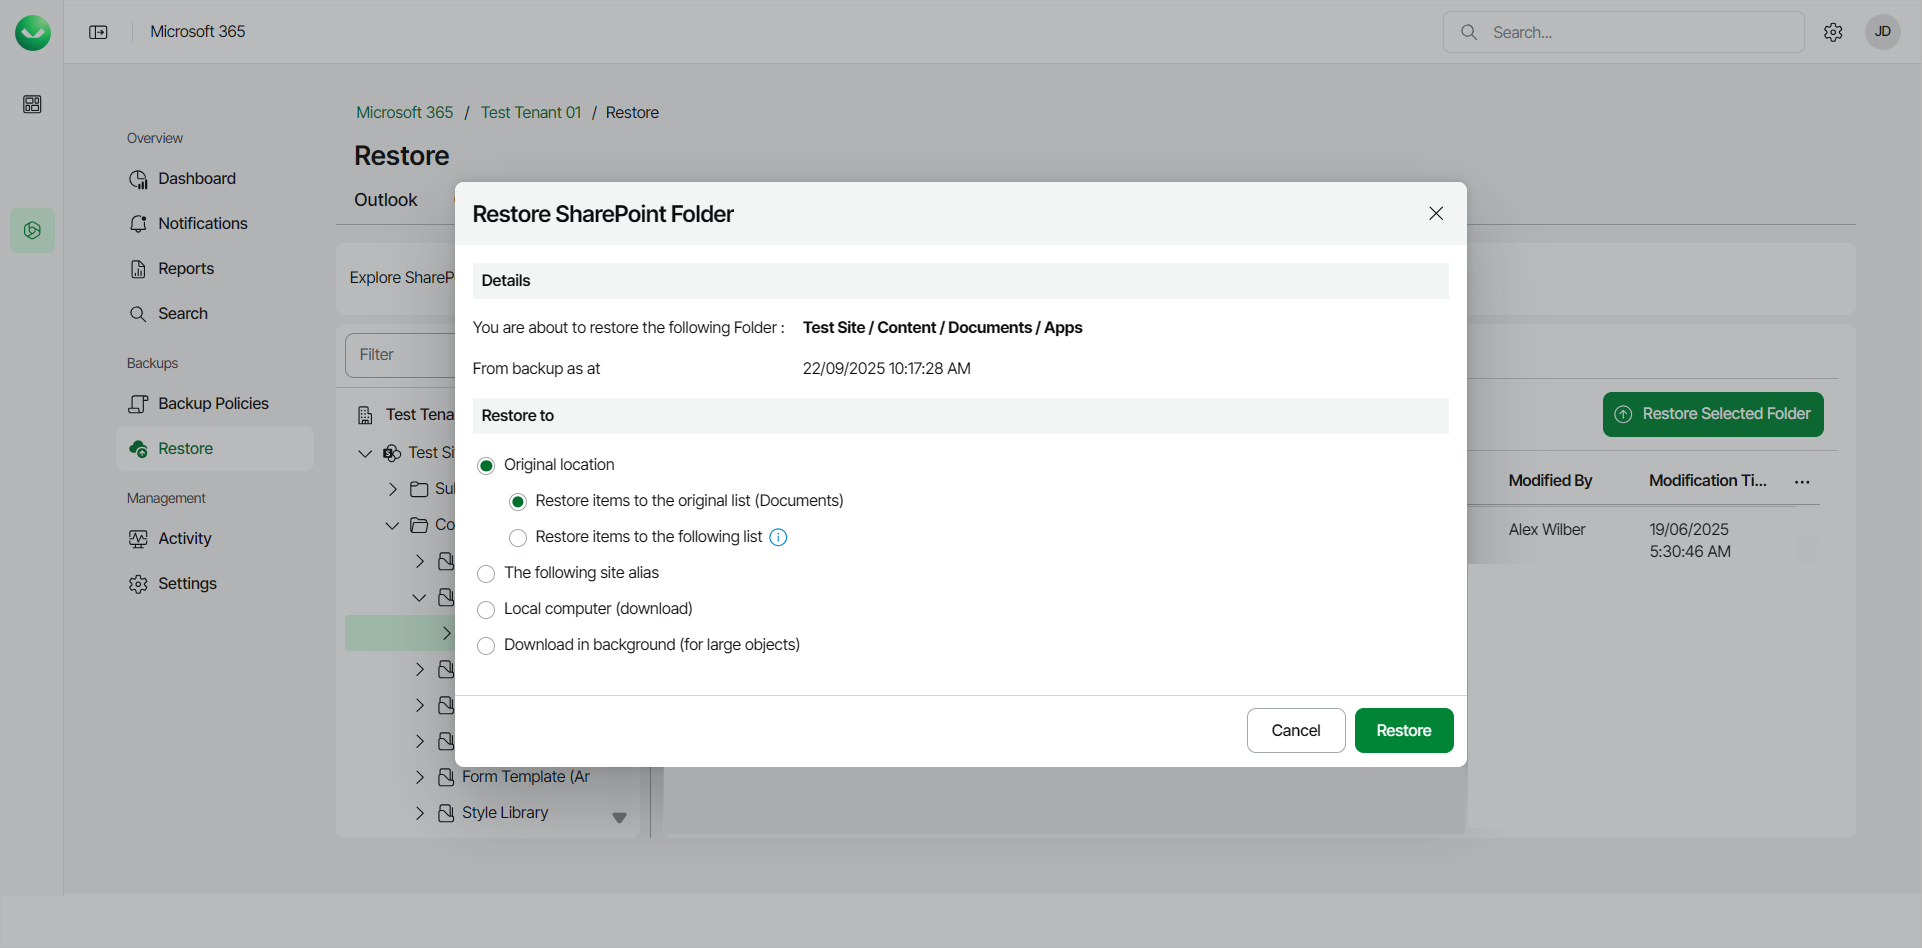Expand the Style Library tree node
1922x948 pixels.
click(x=420, y=813)
